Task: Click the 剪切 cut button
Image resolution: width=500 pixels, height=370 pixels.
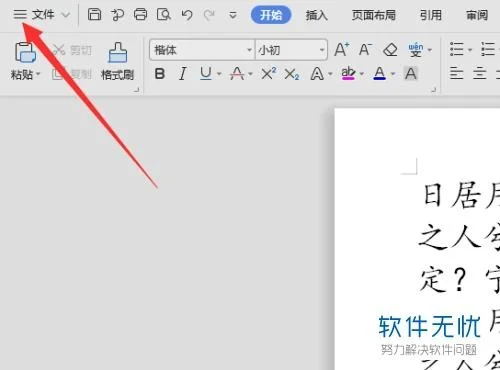Action: 72,50
